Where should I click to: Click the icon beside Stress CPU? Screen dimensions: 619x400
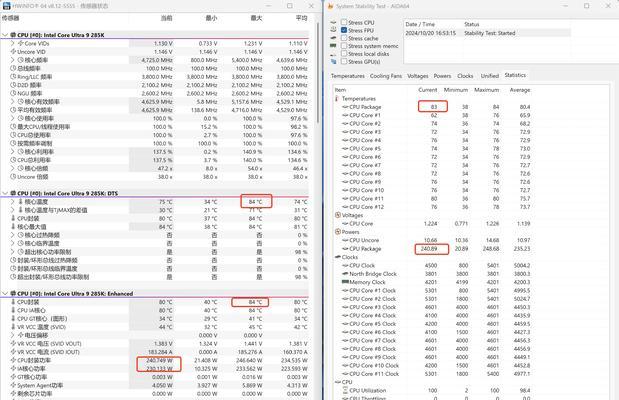[334, 23]
